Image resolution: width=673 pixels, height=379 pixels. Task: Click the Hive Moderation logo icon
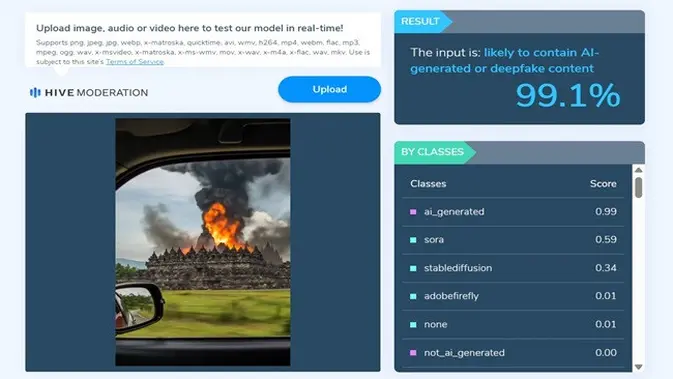click(x=35, y=92)
